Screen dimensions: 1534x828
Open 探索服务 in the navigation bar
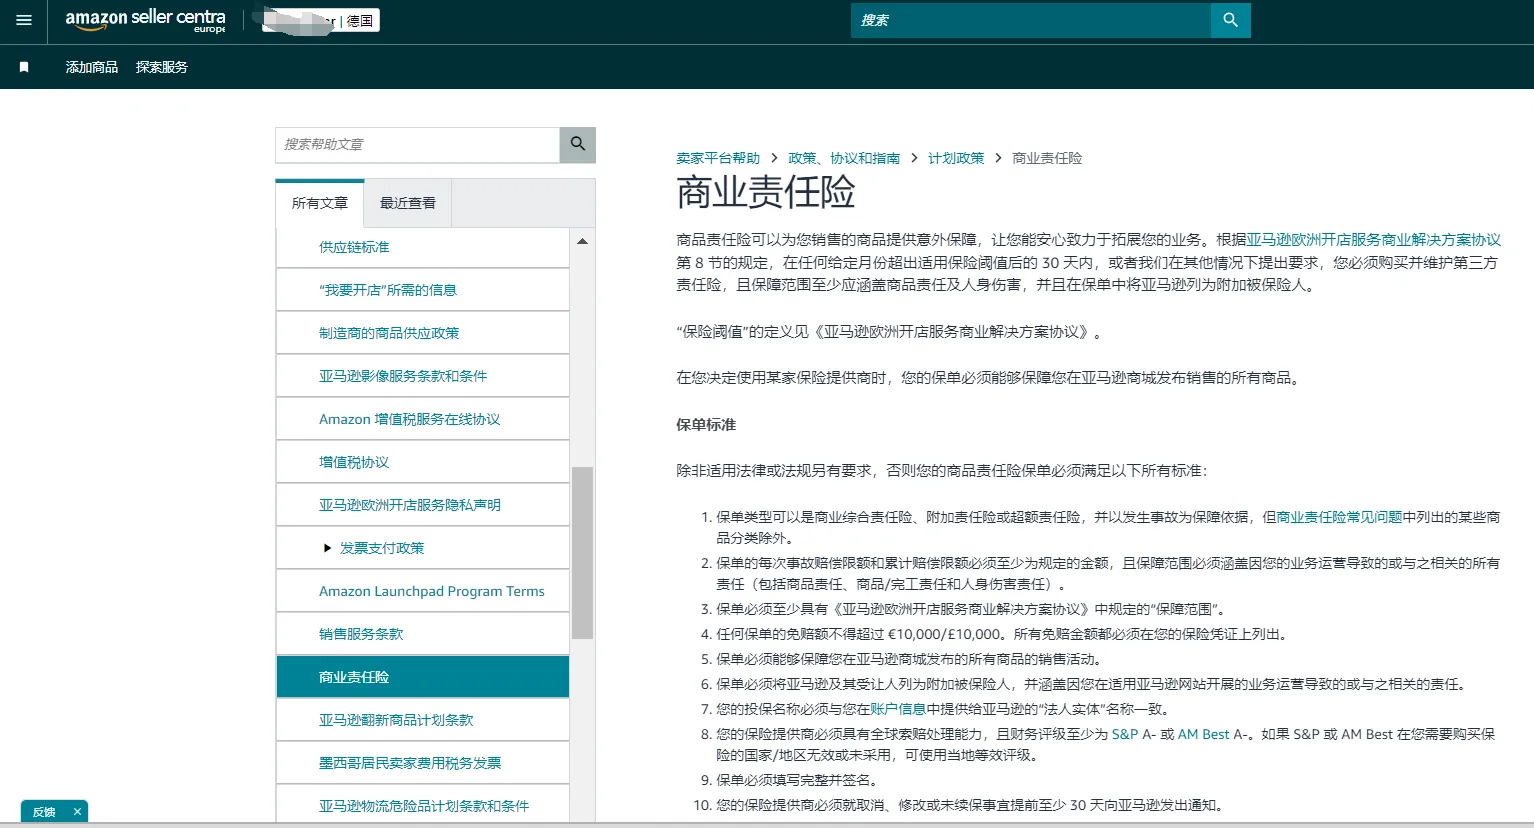(162, 67)
